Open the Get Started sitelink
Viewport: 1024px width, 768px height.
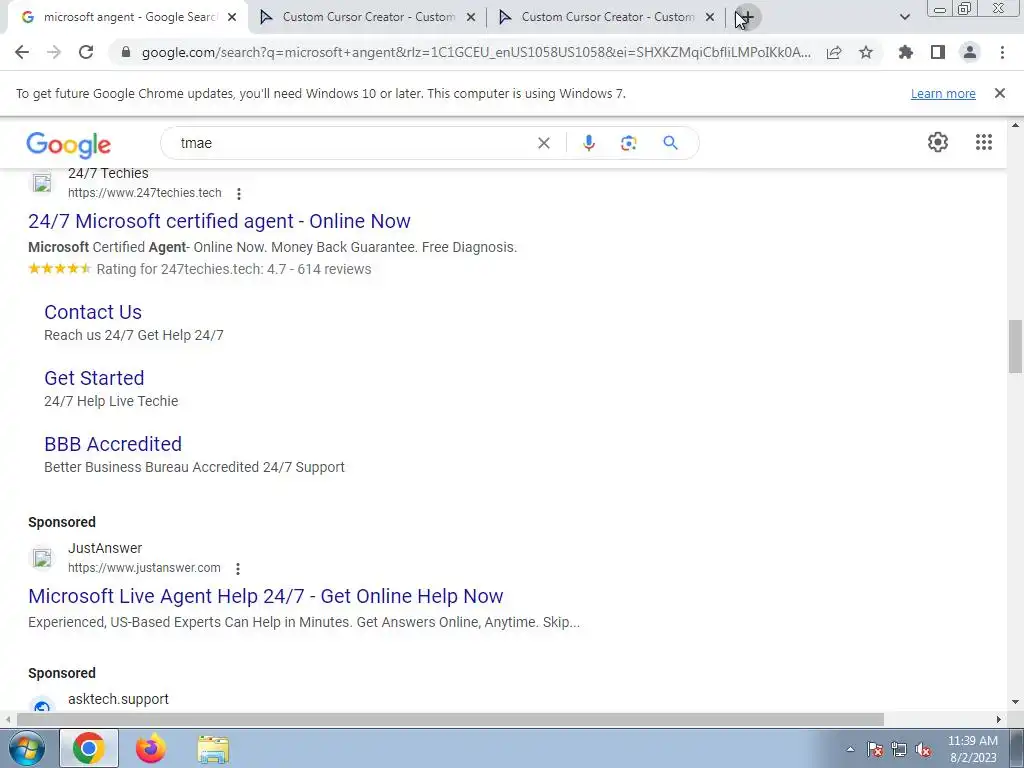pyautogui.click(x=94, y=378)
